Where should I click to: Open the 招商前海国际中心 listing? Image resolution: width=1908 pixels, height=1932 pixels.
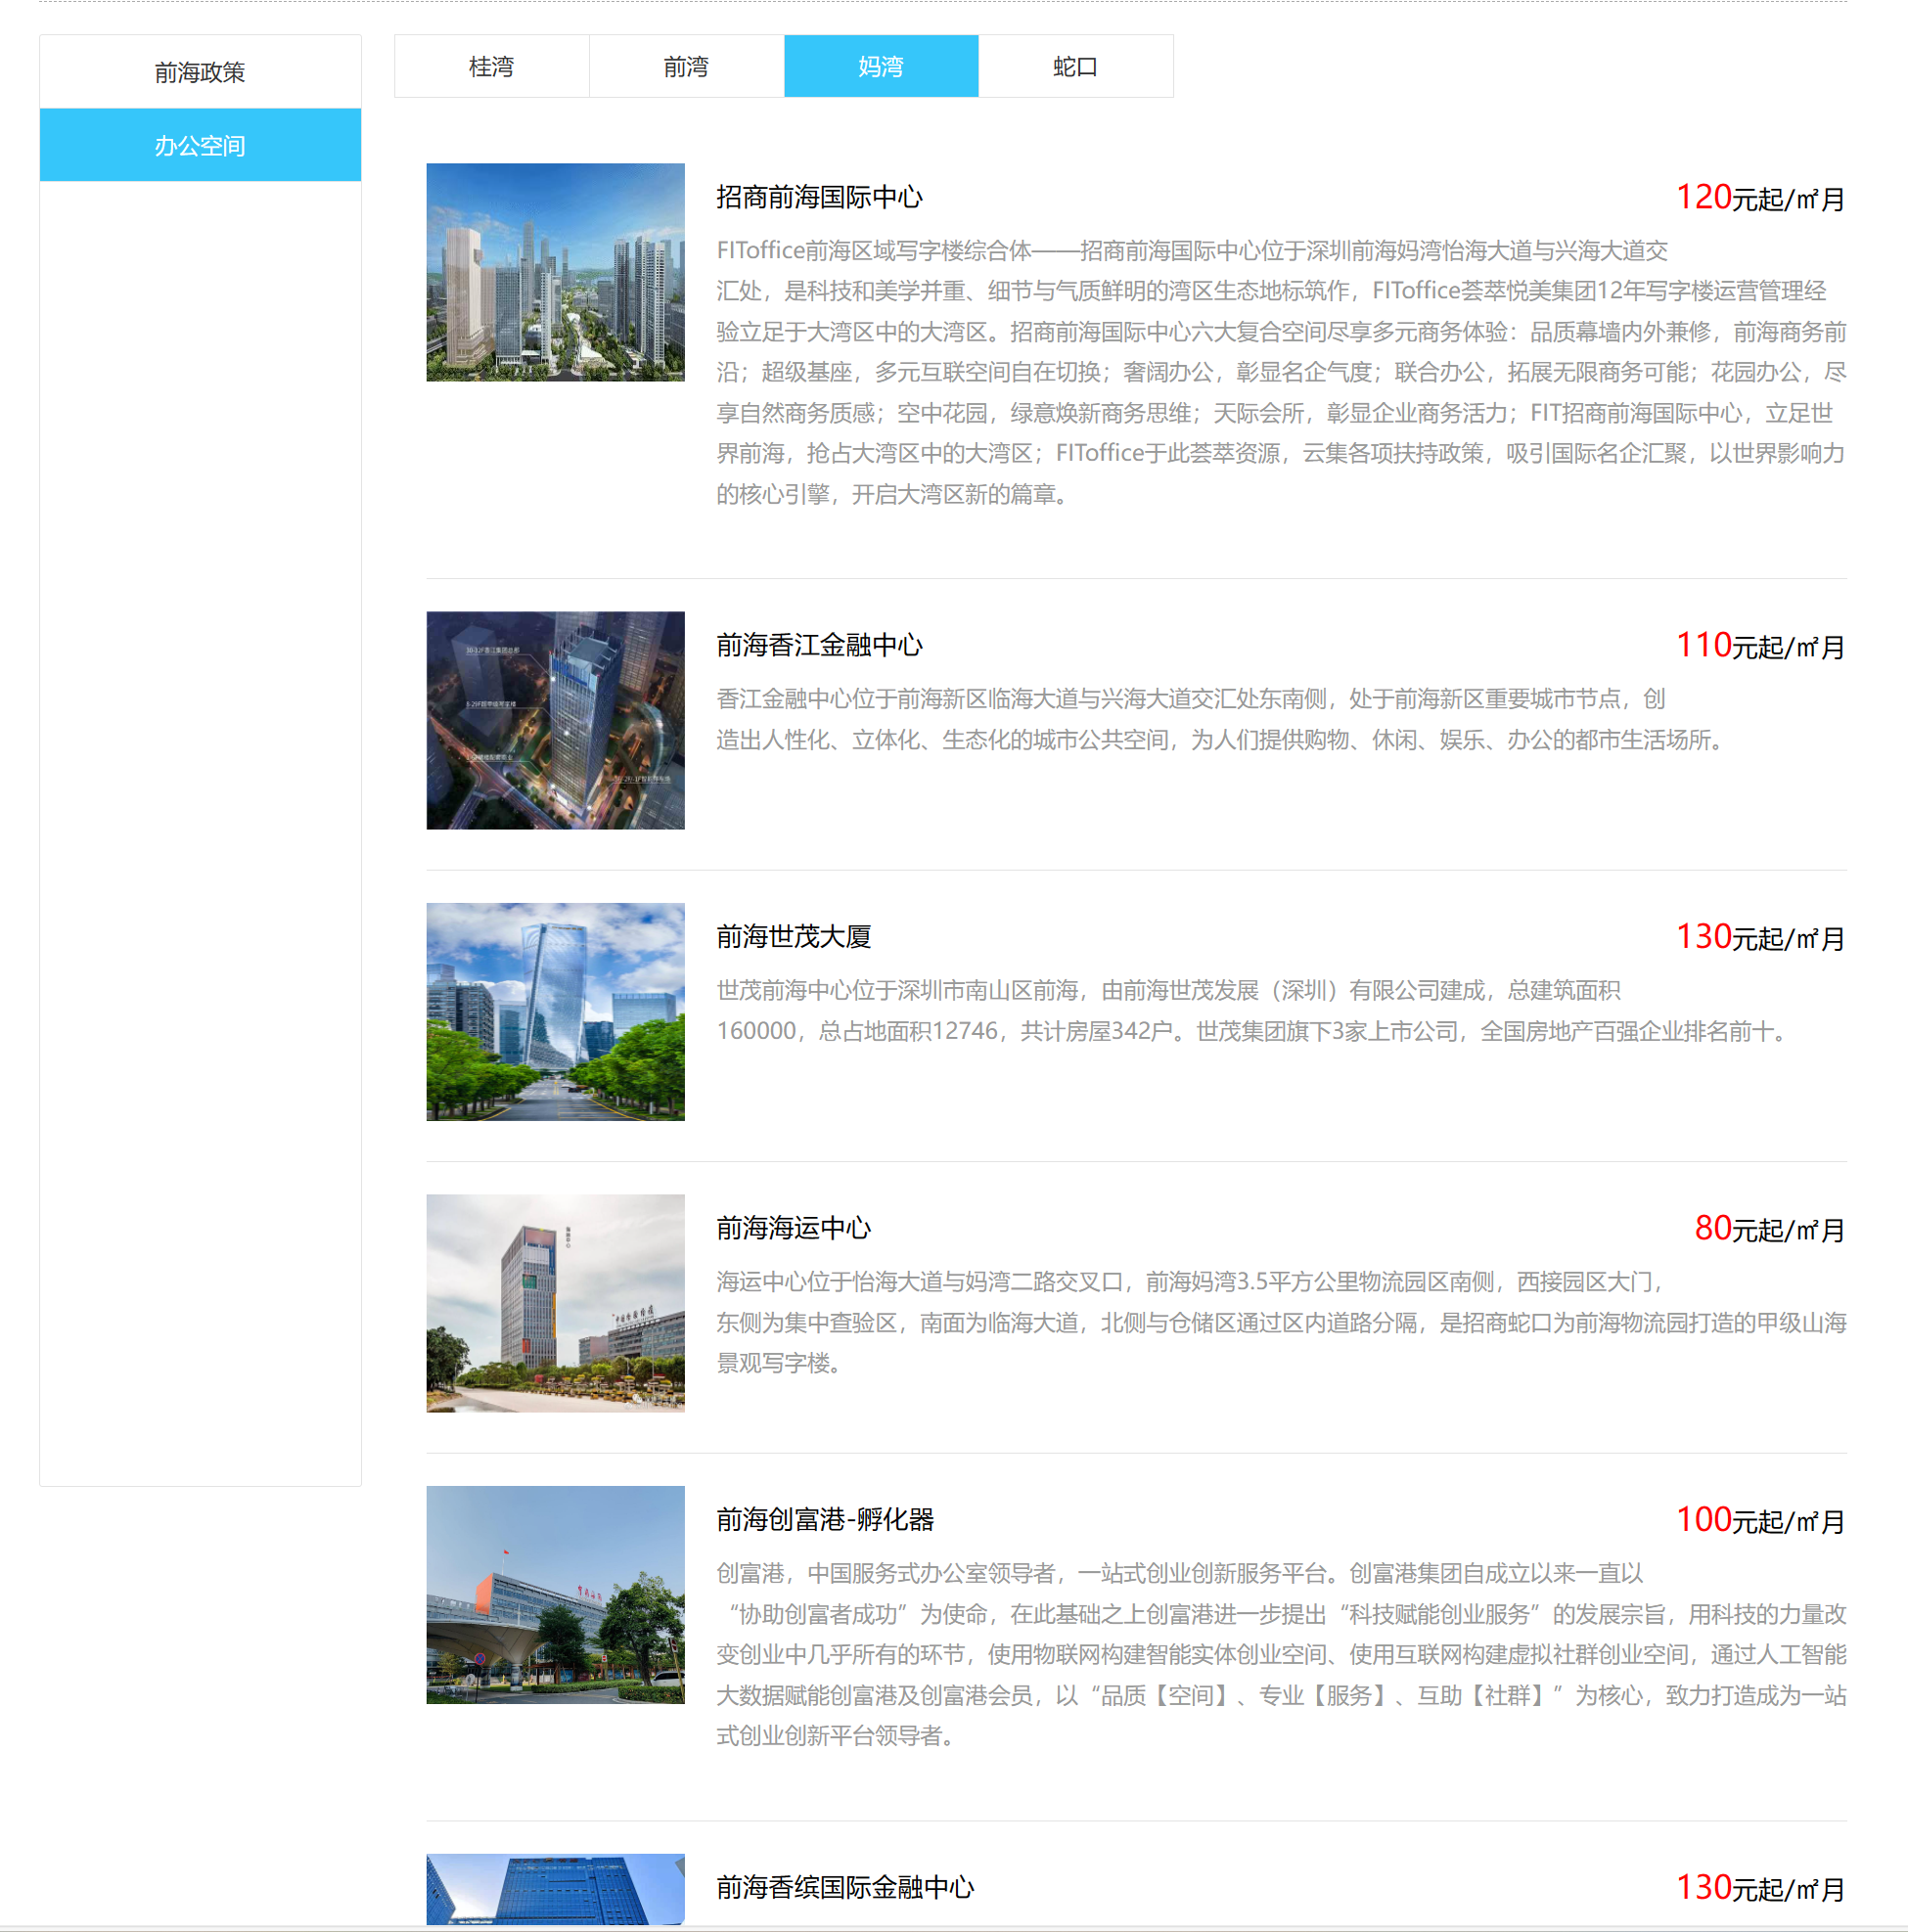[820, 197]
